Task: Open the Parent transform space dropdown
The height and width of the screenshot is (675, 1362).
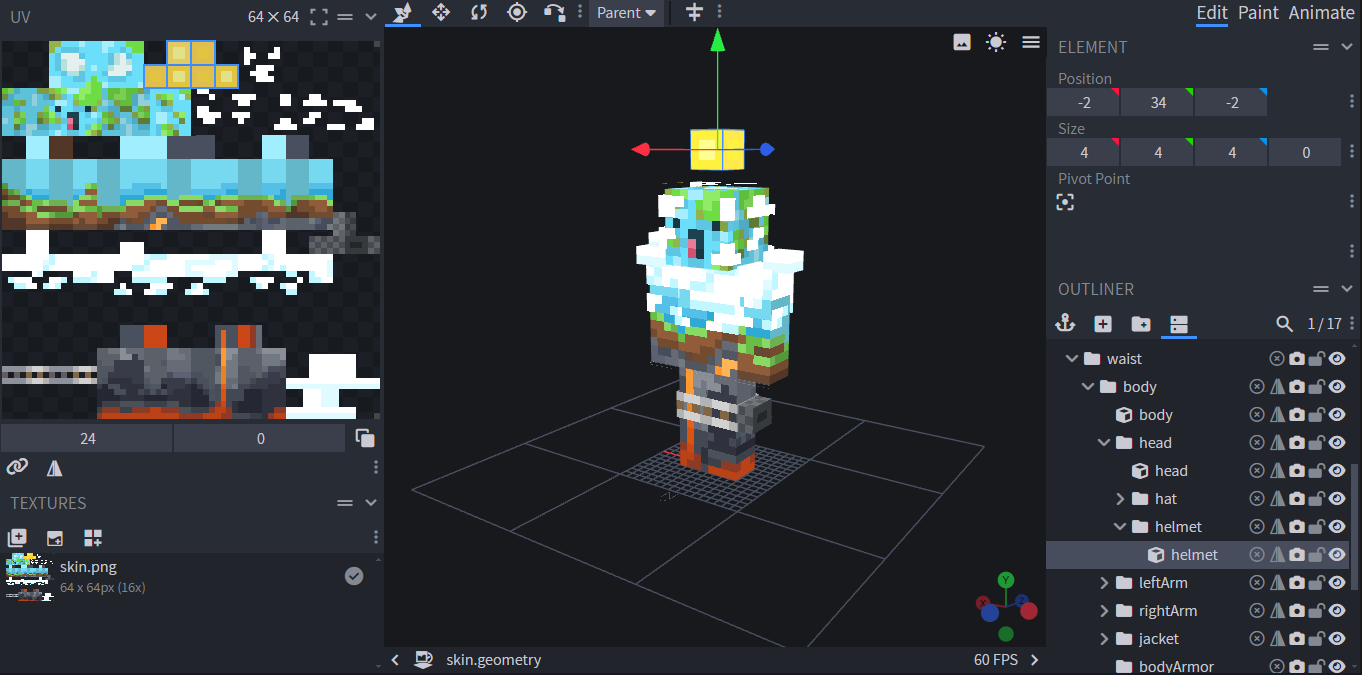Action: click(x=626, y=13)
